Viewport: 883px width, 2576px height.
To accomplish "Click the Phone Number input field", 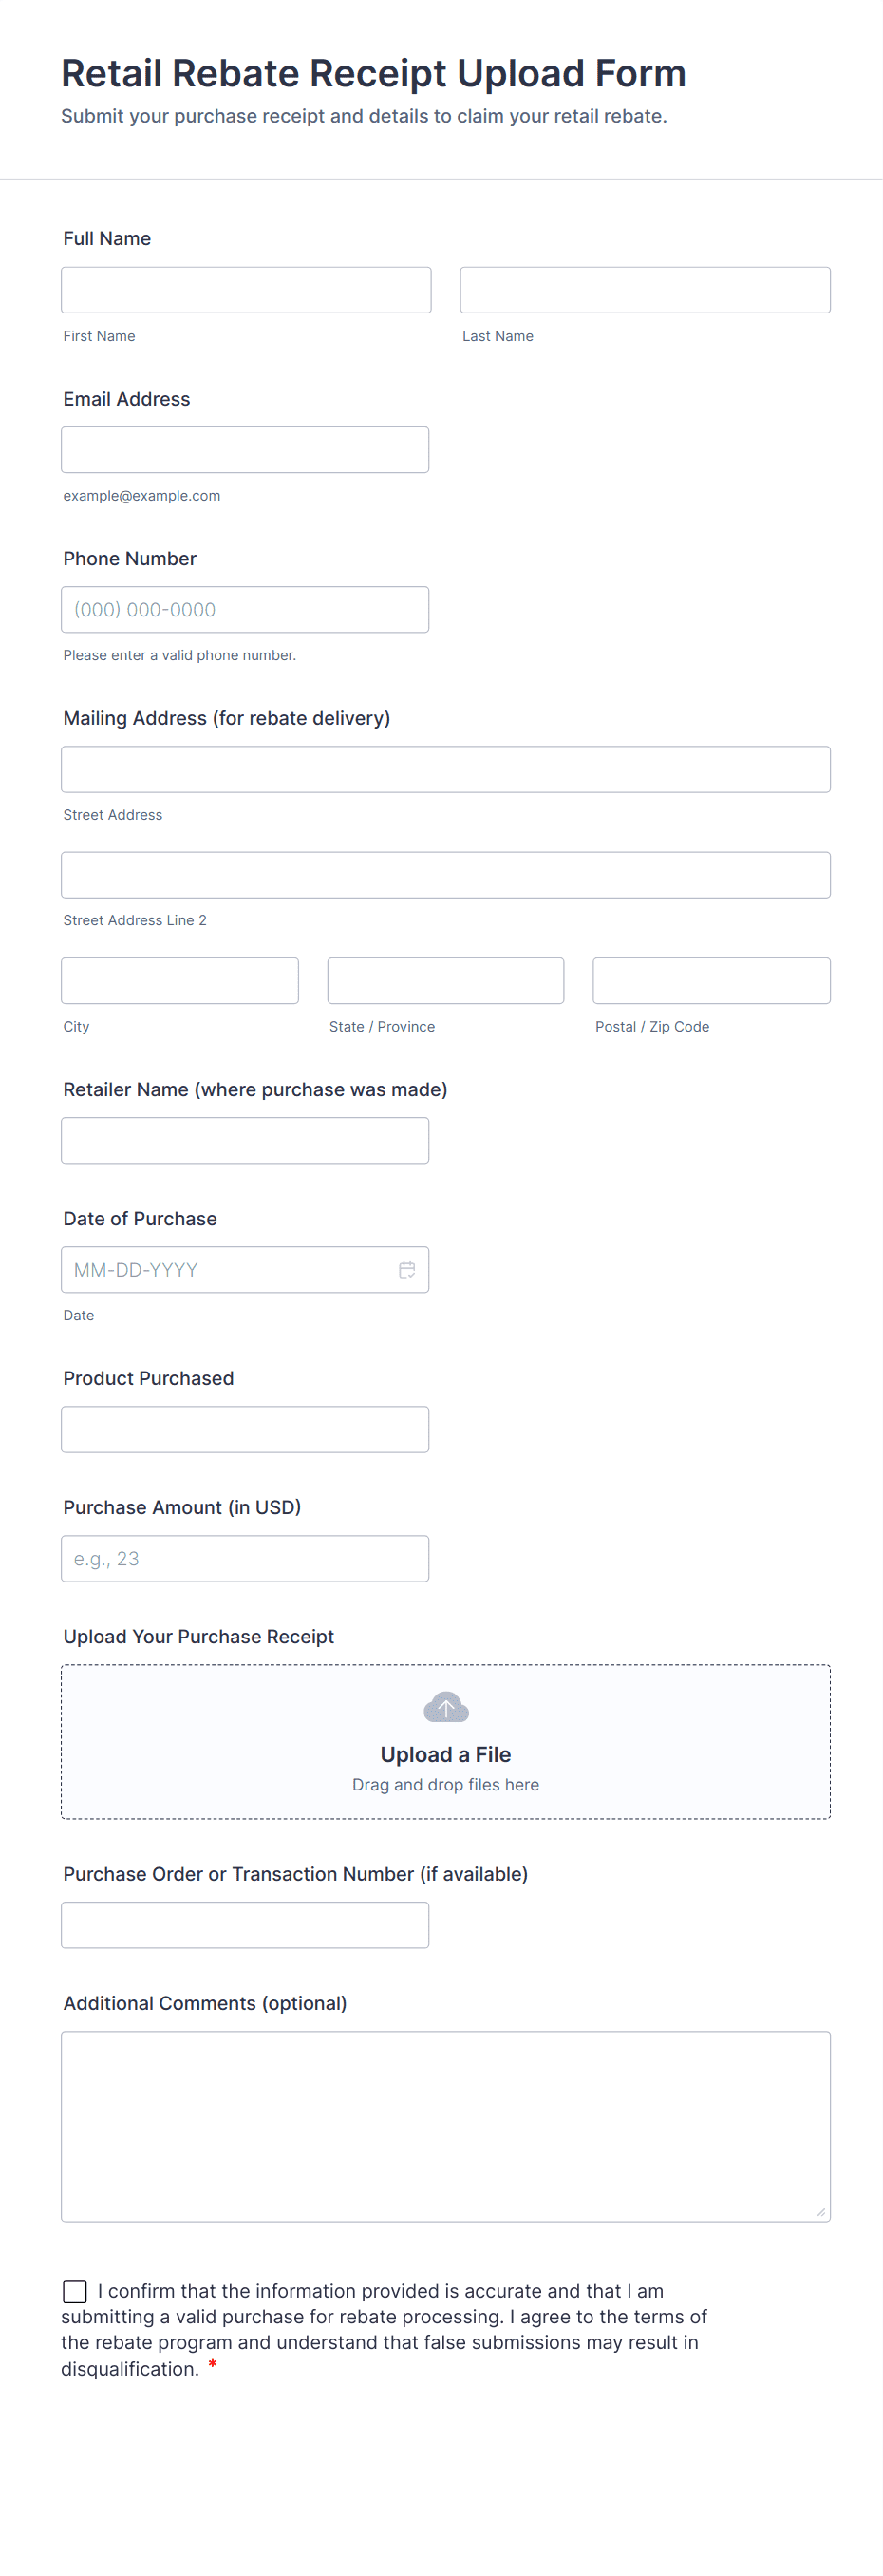I will pyautogui.click(x=245, y=609).
